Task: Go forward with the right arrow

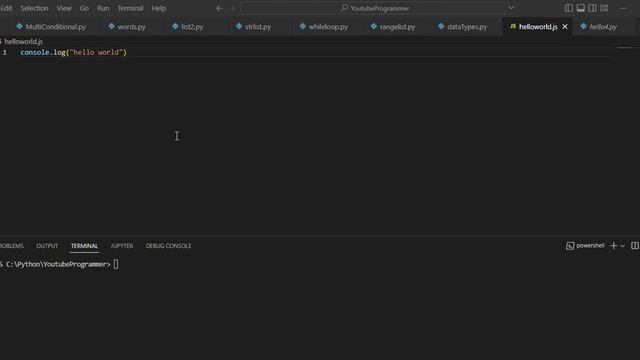Action: [x=233, y=8]
